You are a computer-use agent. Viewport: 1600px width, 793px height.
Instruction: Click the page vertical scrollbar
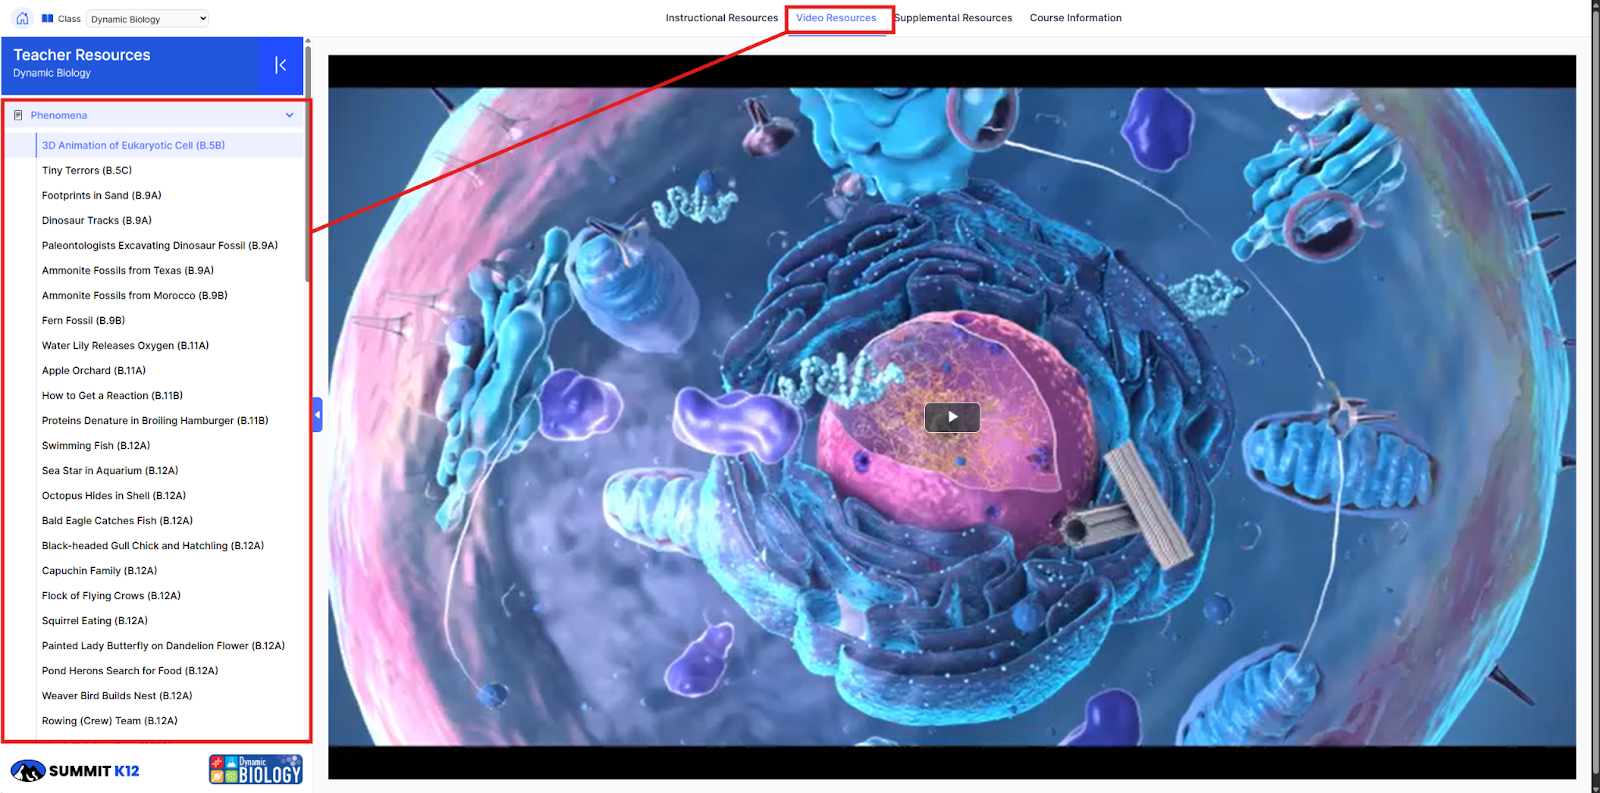(x=1596, y=390)
